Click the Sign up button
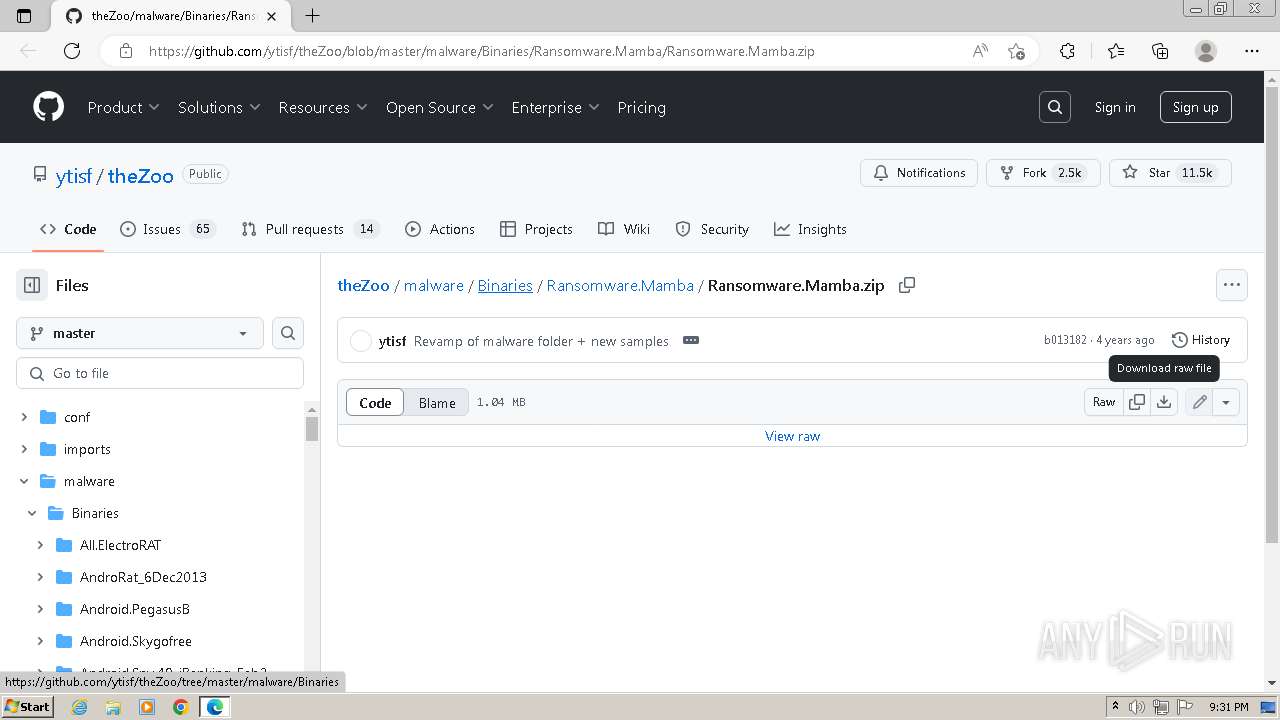The image size is (1280, 720). click(1195, 107)
